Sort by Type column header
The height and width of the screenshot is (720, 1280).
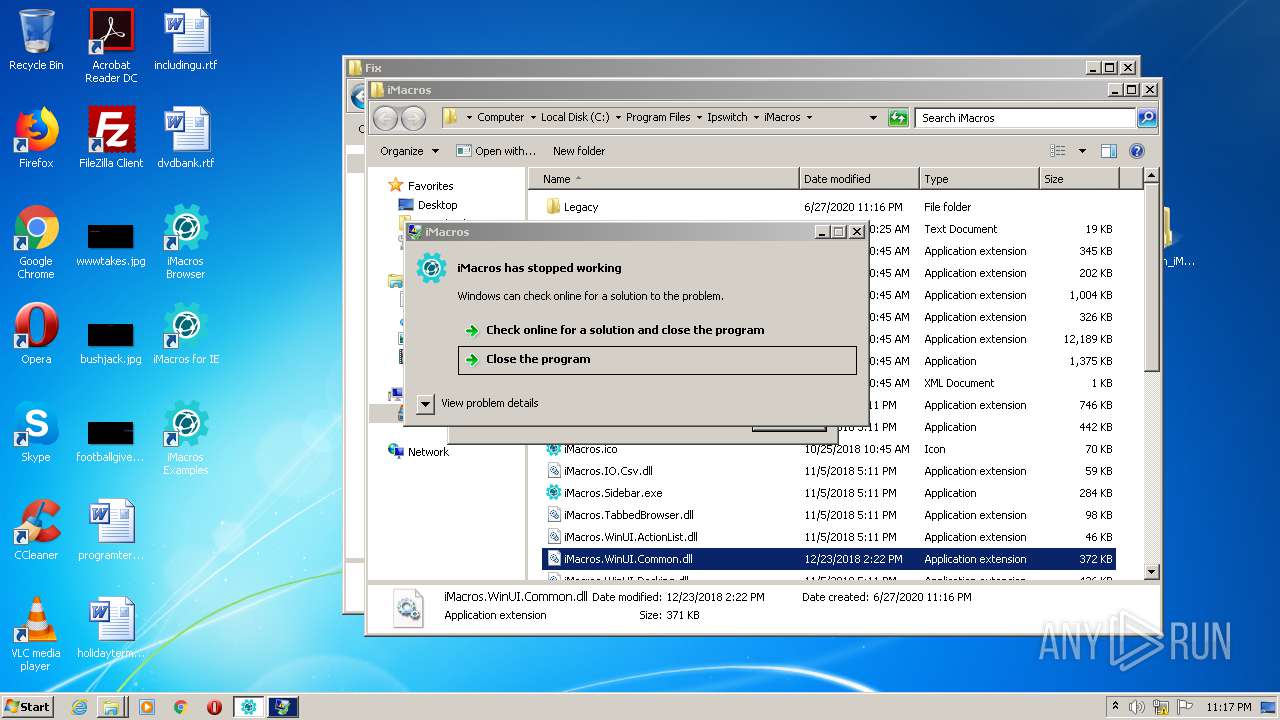coord(979,179)
